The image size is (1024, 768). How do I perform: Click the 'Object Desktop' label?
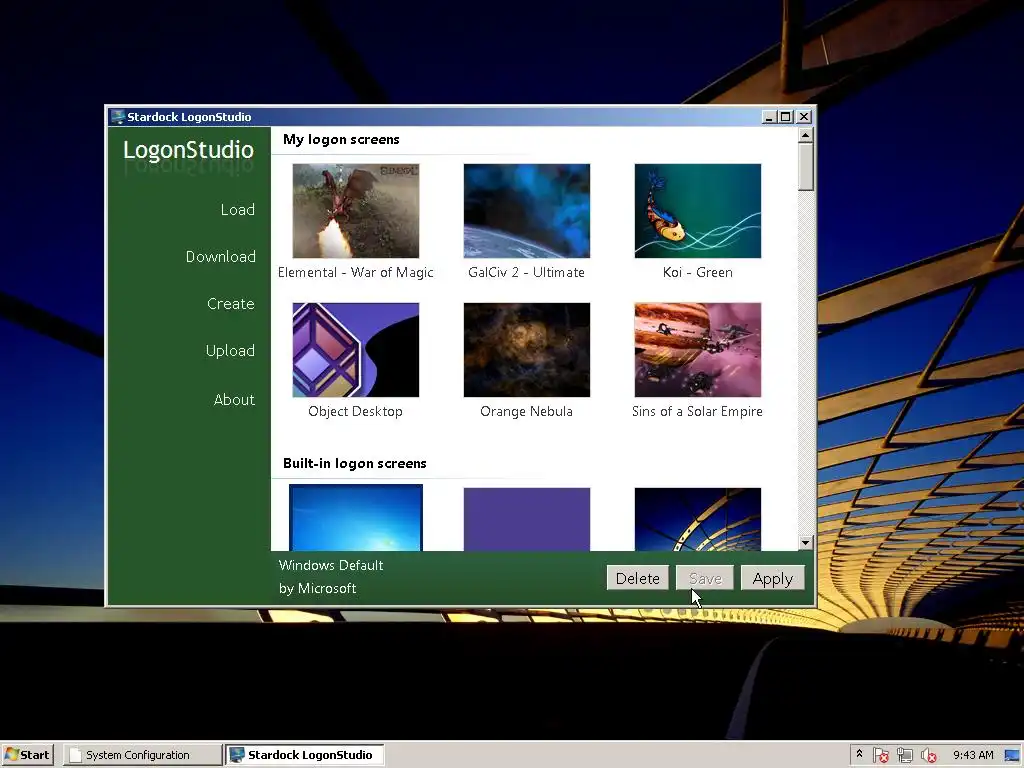pos(355,411)
